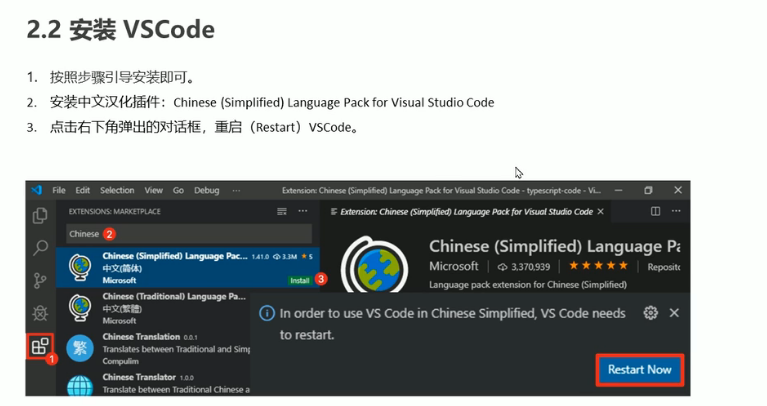Close the Chinese Language Pack extension tab
767x406 pixels.
(601, 212)
